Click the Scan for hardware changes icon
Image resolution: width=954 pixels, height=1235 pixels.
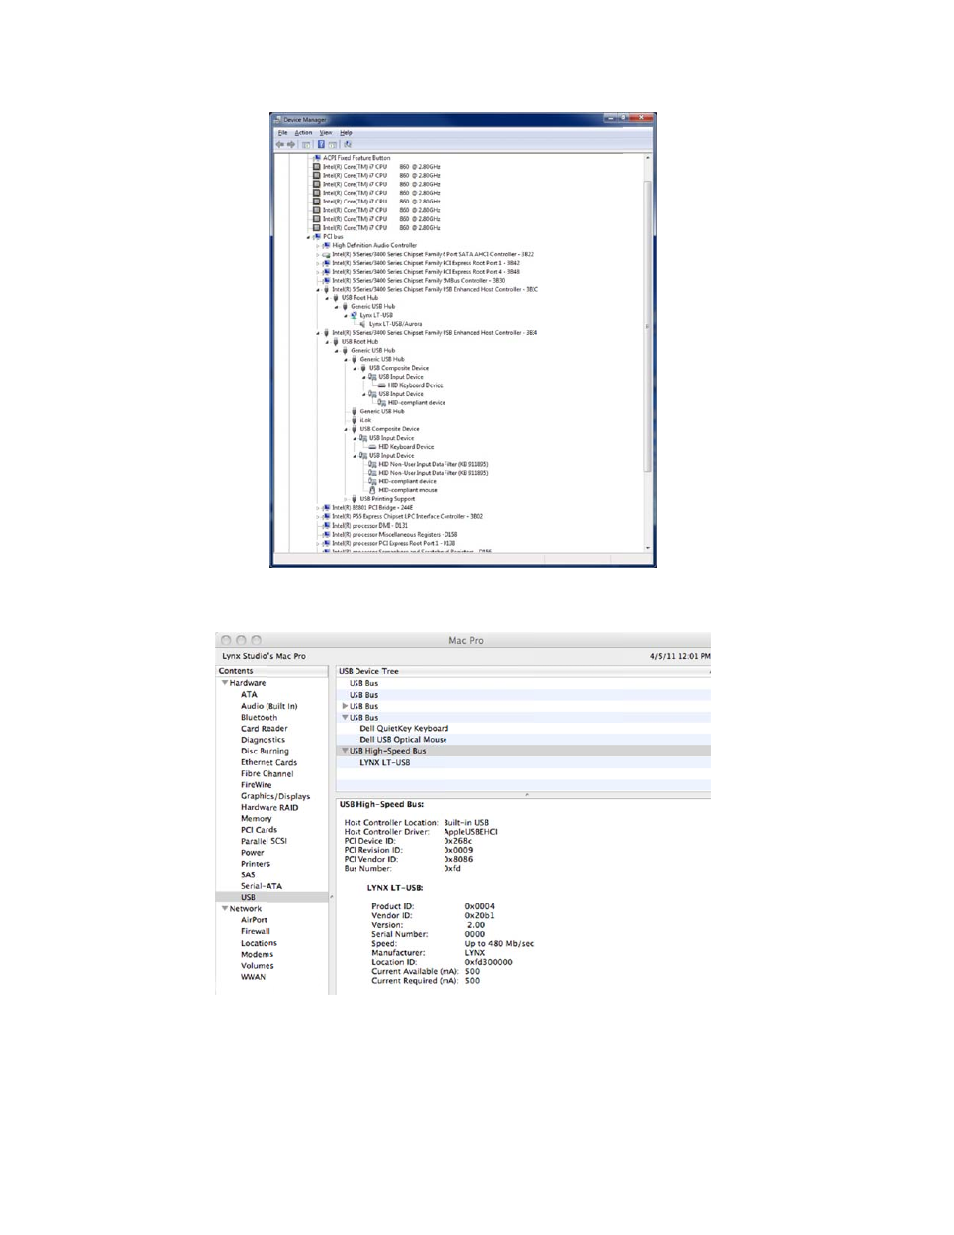(348, 144)
